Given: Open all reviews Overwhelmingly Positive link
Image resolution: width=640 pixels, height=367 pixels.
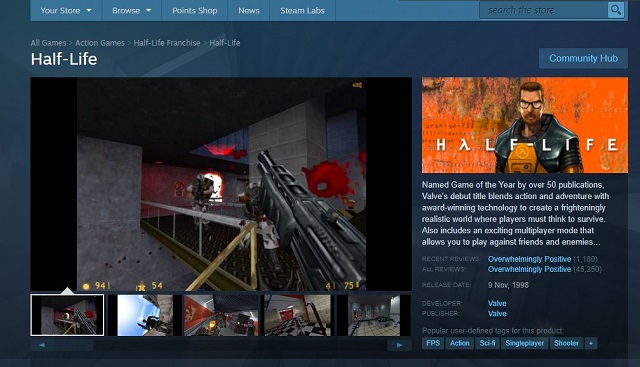Looking at the screenshot, I should click(529, 269).
